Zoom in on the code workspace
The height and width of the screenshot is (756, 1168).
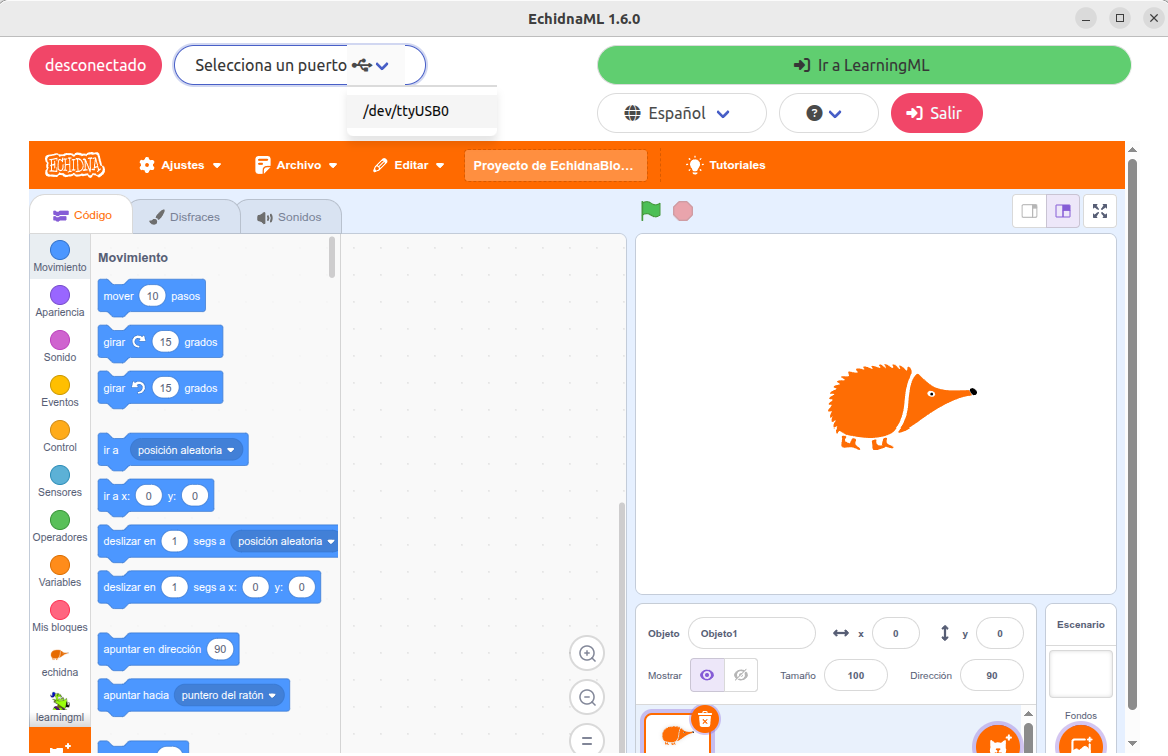click(587, 654)
